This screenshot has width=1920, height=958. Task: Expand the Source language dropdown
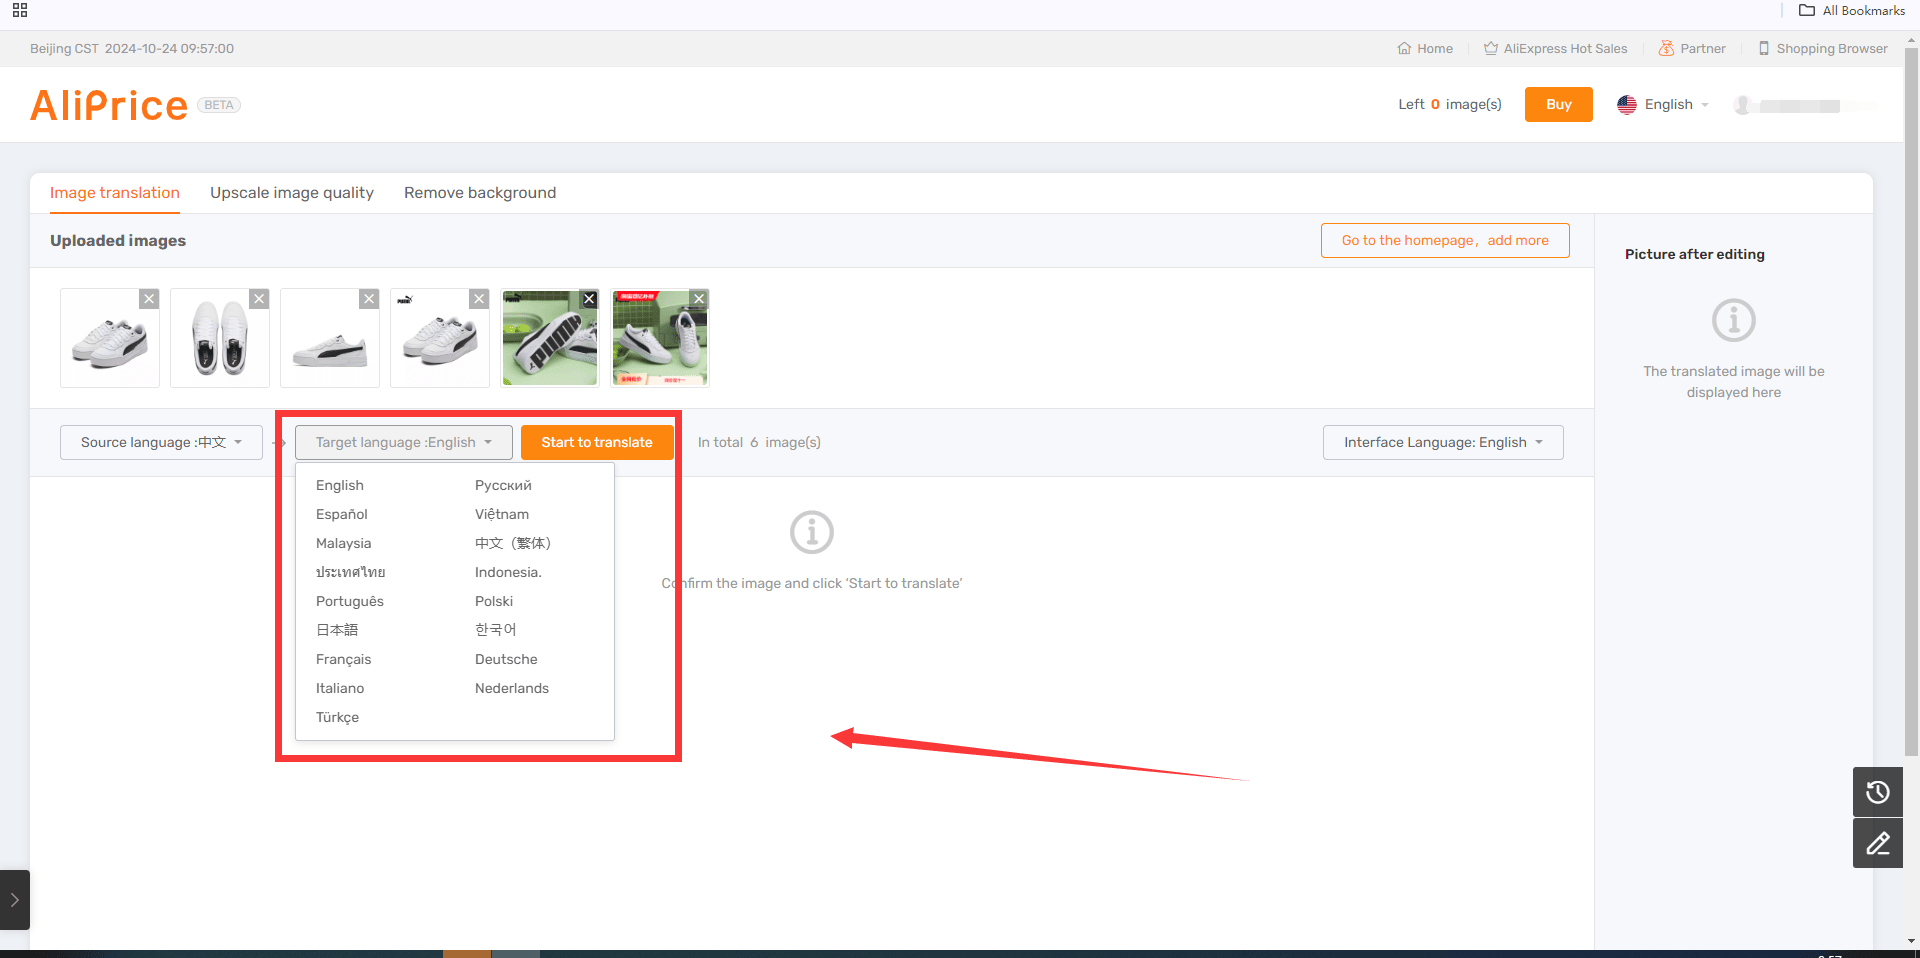(161, 442)
